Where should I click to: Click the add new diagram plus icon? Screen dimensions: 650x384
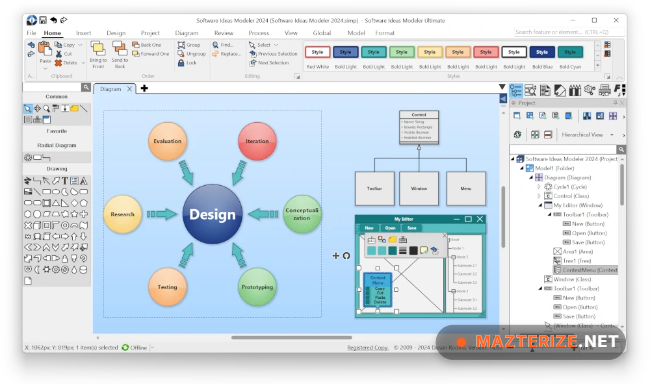point(144,88)
